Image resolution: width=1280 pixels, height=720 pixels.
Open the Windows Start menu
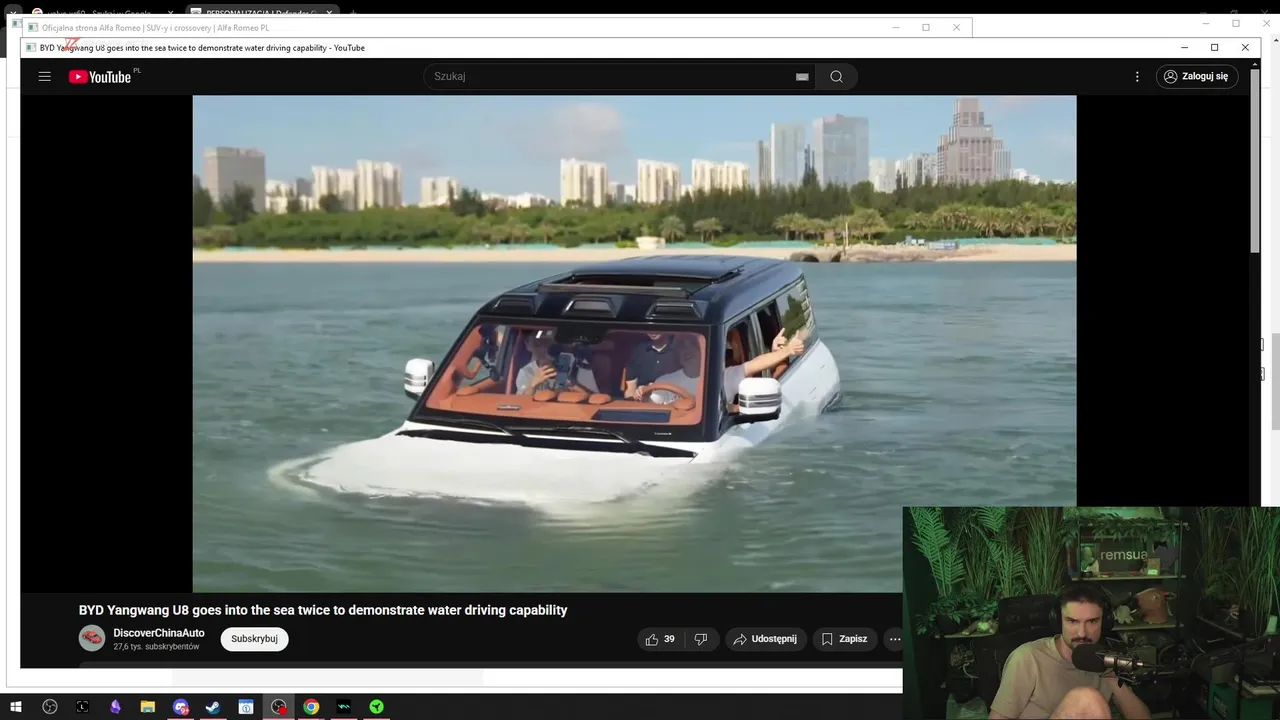coord(16,707)
